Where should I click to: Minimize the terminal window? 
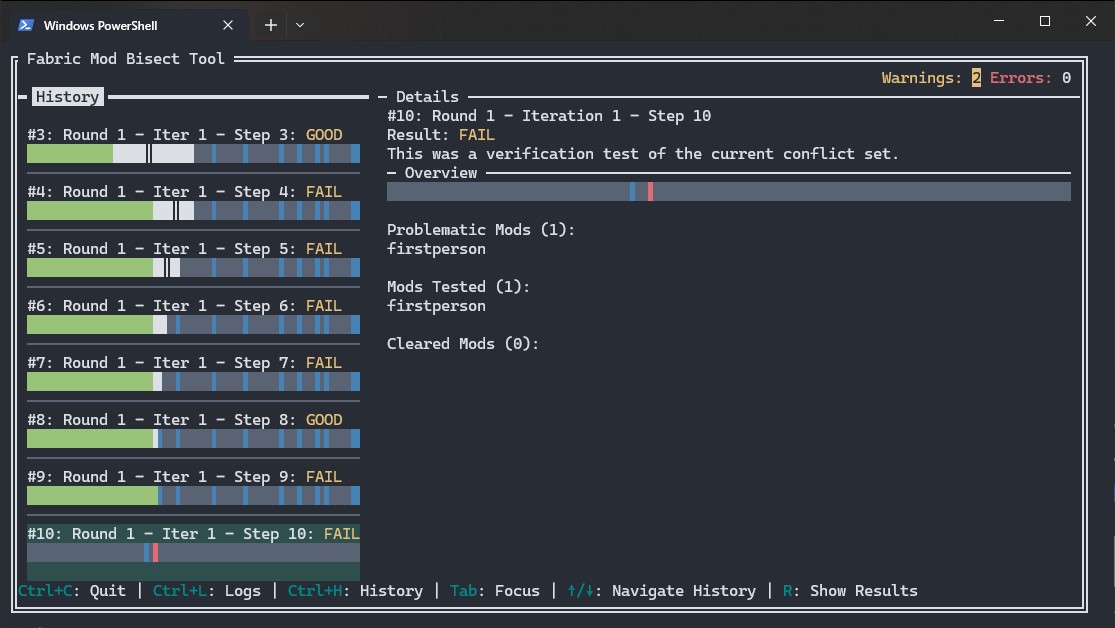coord(999,21)
